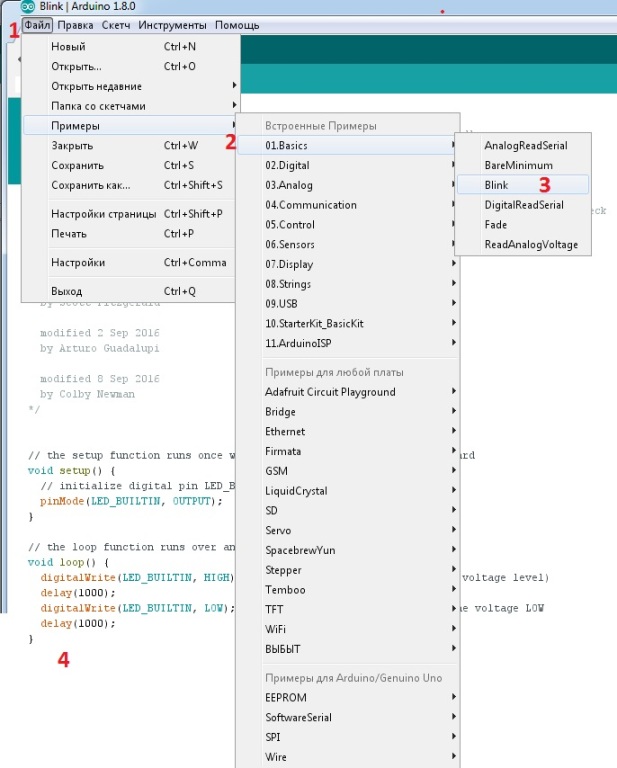The height and width of the screenshot is (768, 617).
Task: Click Сохранить как... in the file menu
Action: [90, 185]
